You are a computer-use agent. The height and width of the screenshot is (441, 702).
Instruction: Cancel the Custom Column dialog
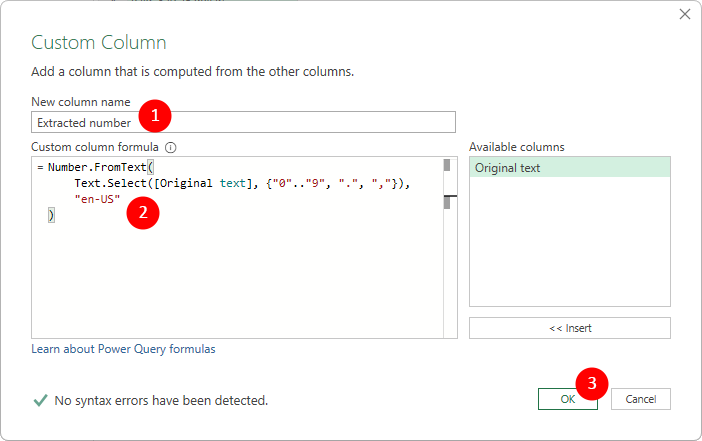click(x=641, y=399)
